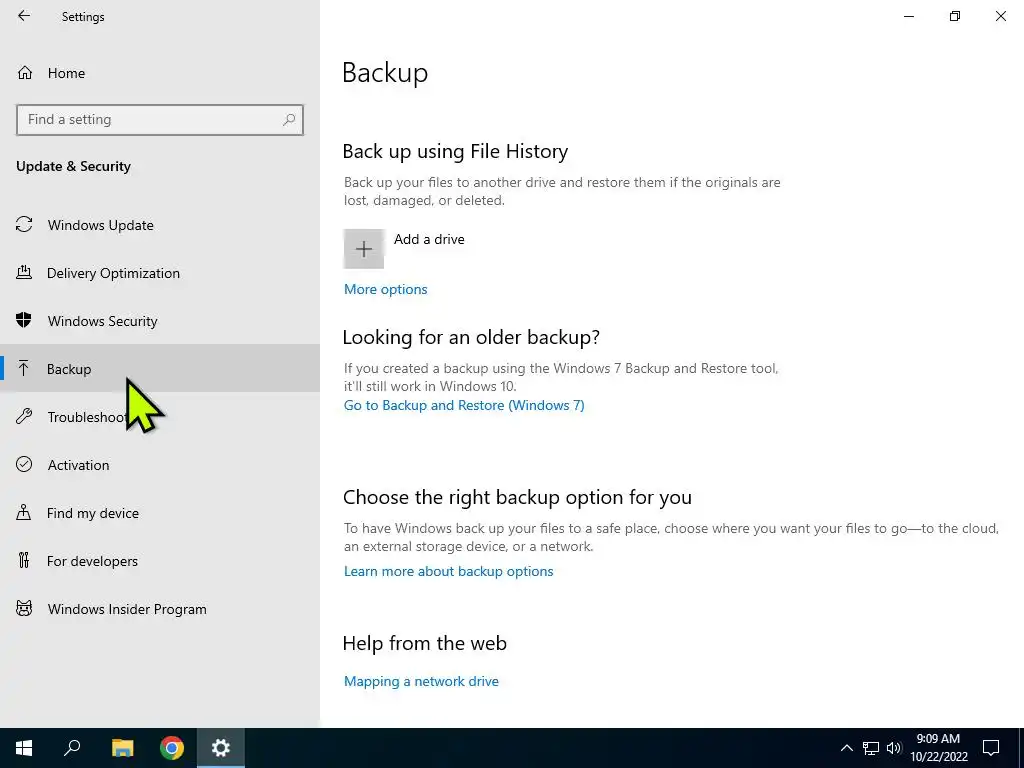This screenshot has width=1024, height=768.
Task: Open the Activation section
Action: [160, 464]
